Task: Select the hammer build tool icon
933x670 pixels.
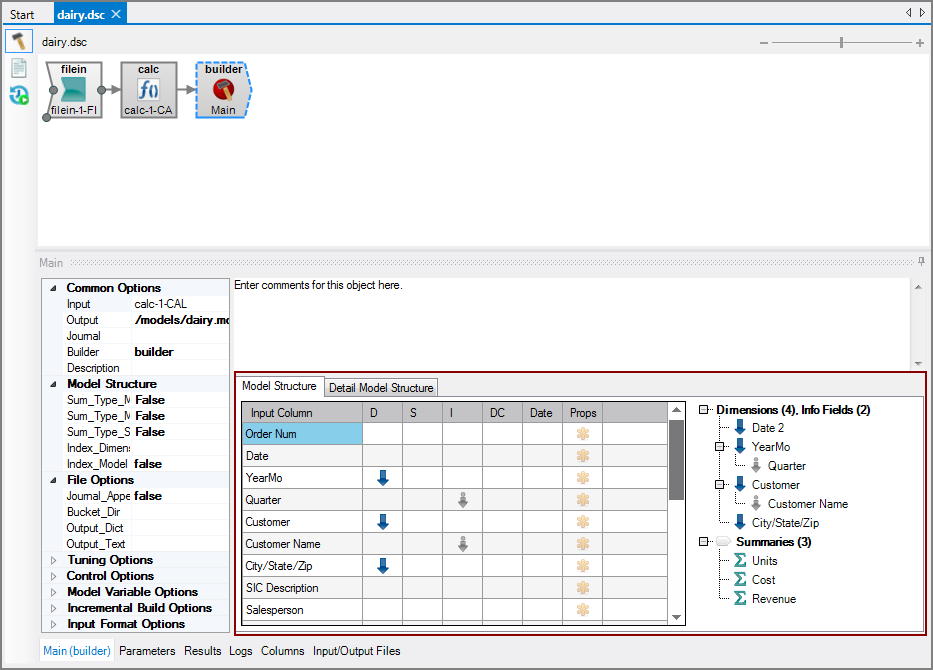Action: (18, 40)
